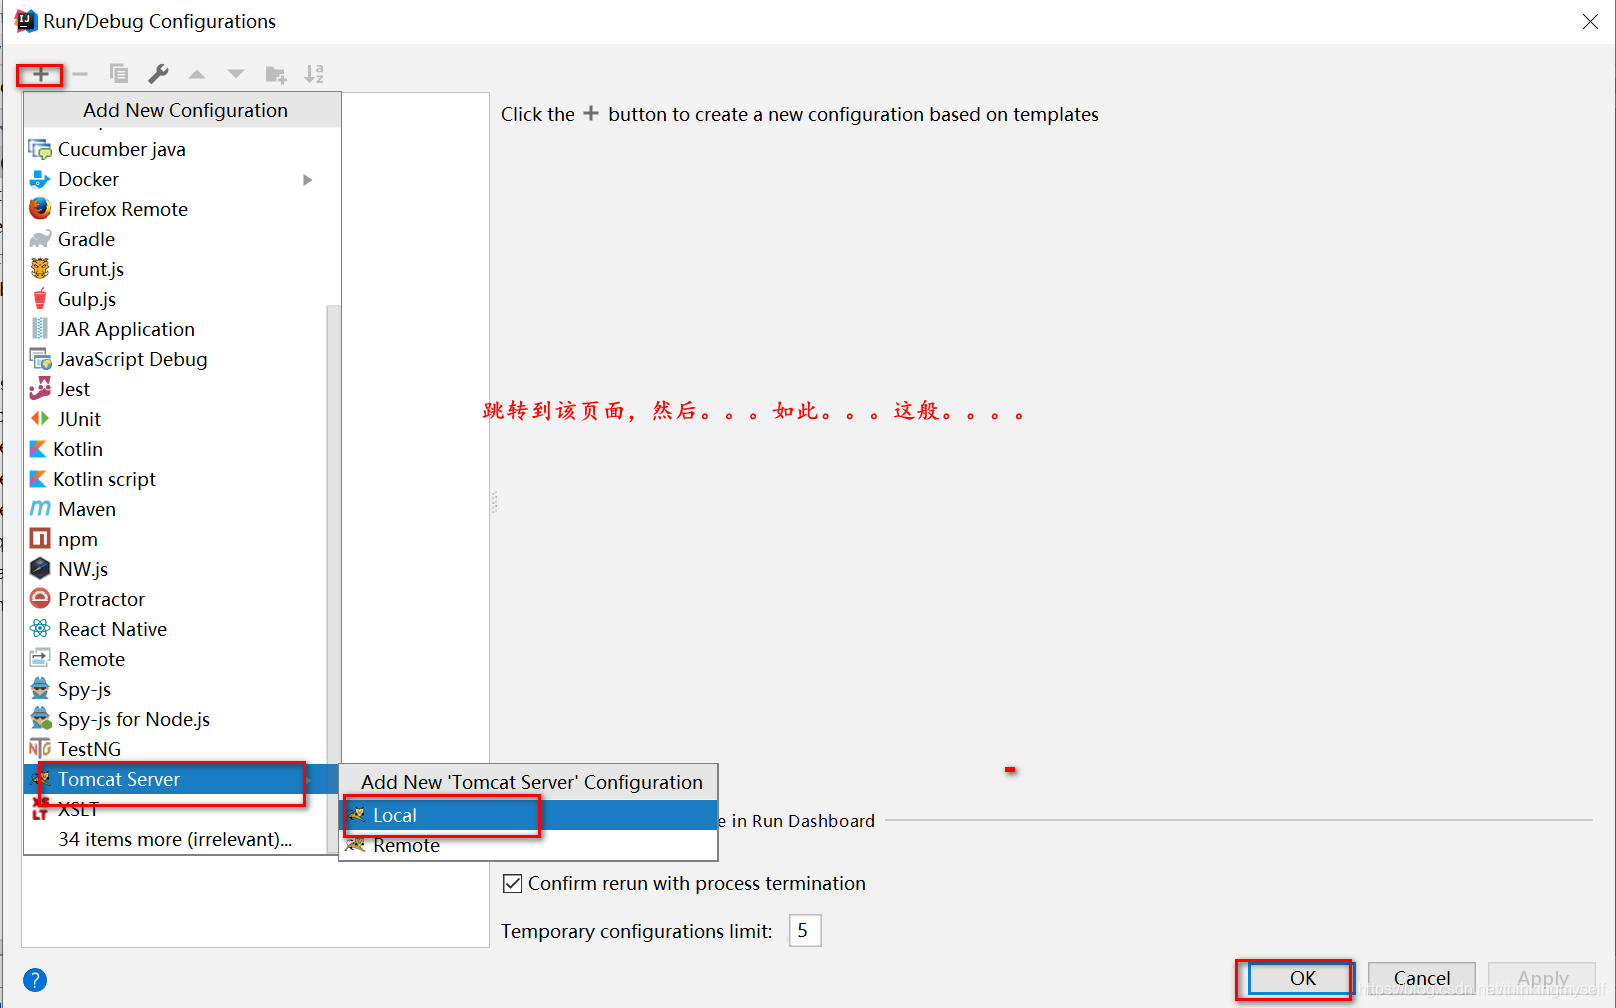Click the Sort Configurations icon

(314, 74)
